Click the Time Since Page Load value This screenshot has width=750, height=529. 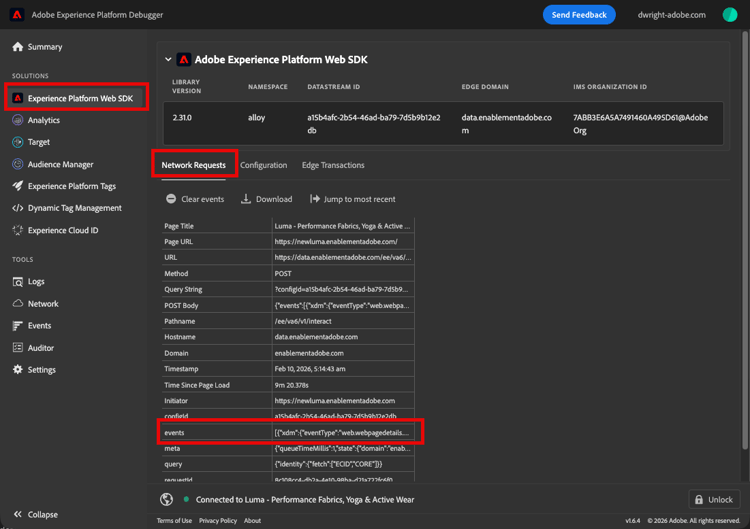291,385
